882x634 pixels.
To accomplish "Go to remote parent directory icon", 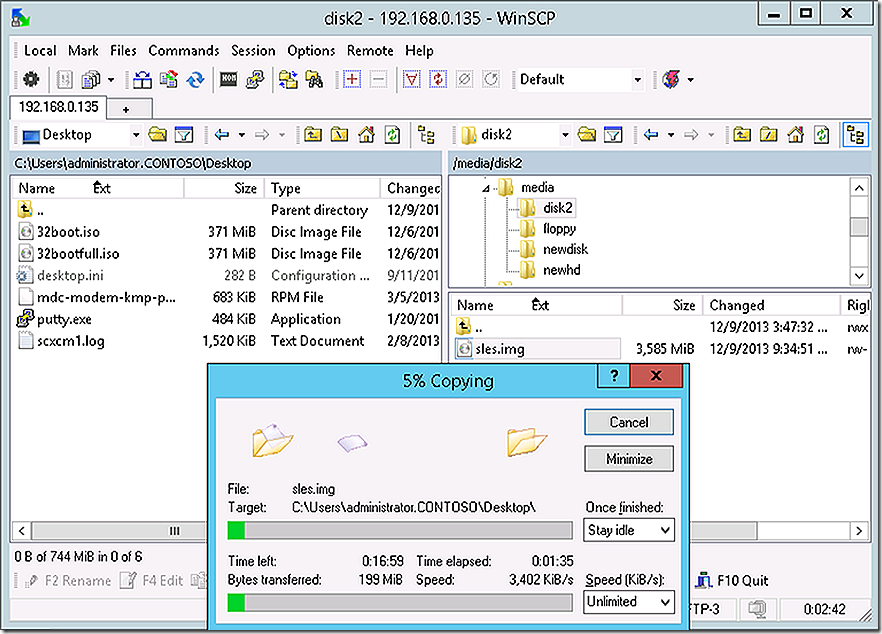I will tap(742, 134).
